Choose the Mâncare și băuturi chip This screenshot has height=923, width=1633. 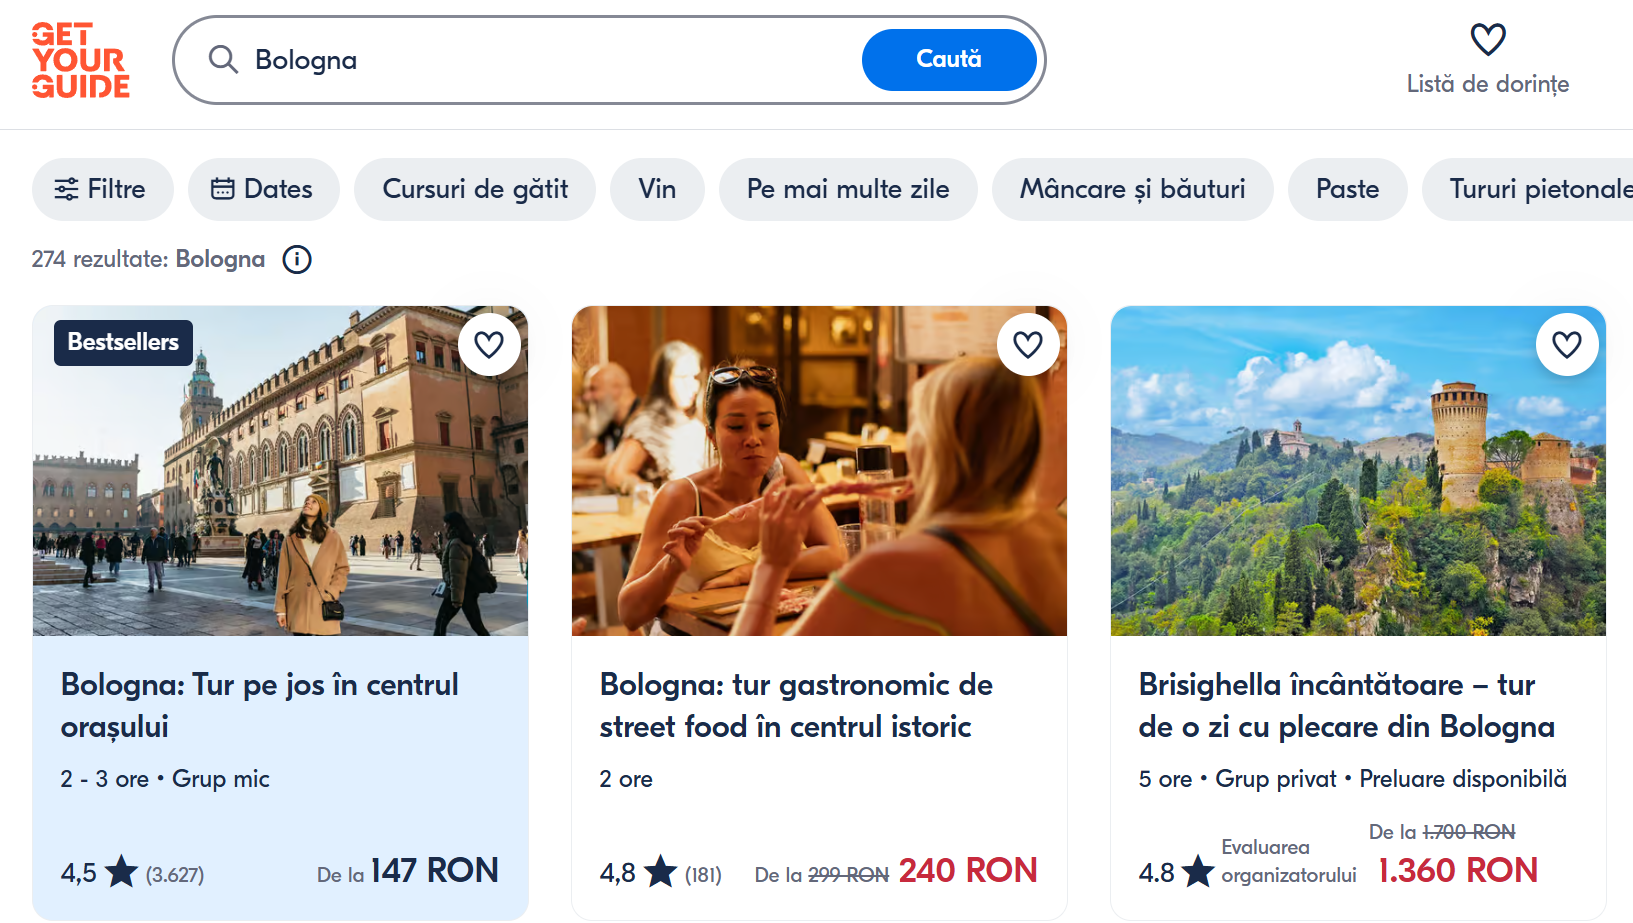click(1132, 189)
